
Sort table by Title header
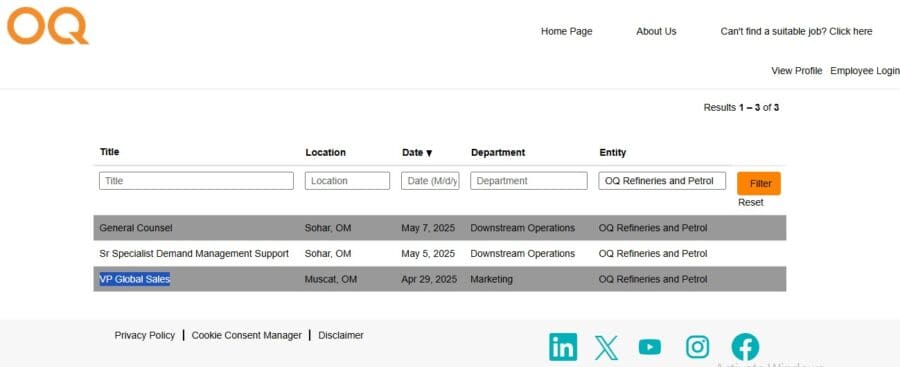point(110,152)
